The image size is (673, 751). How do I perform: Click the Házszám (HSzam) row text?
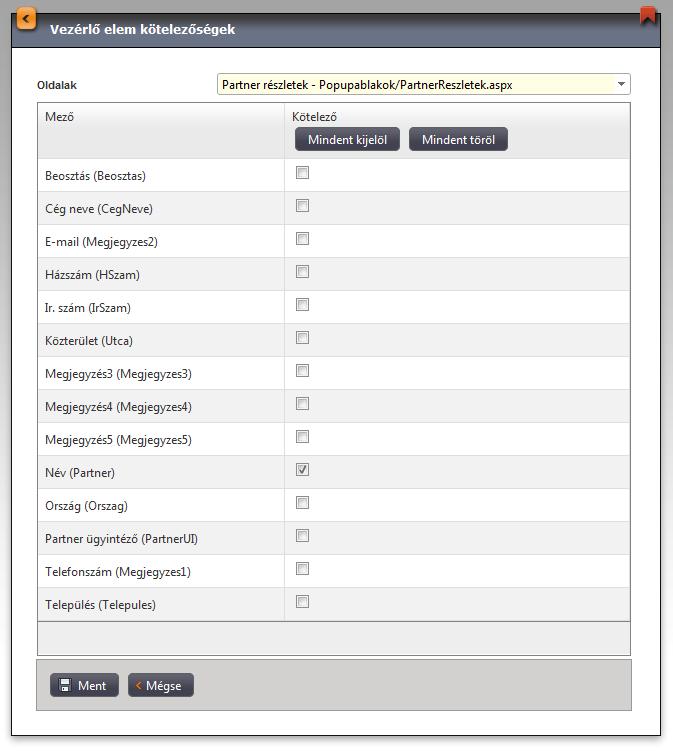click(x=92, y=275)
